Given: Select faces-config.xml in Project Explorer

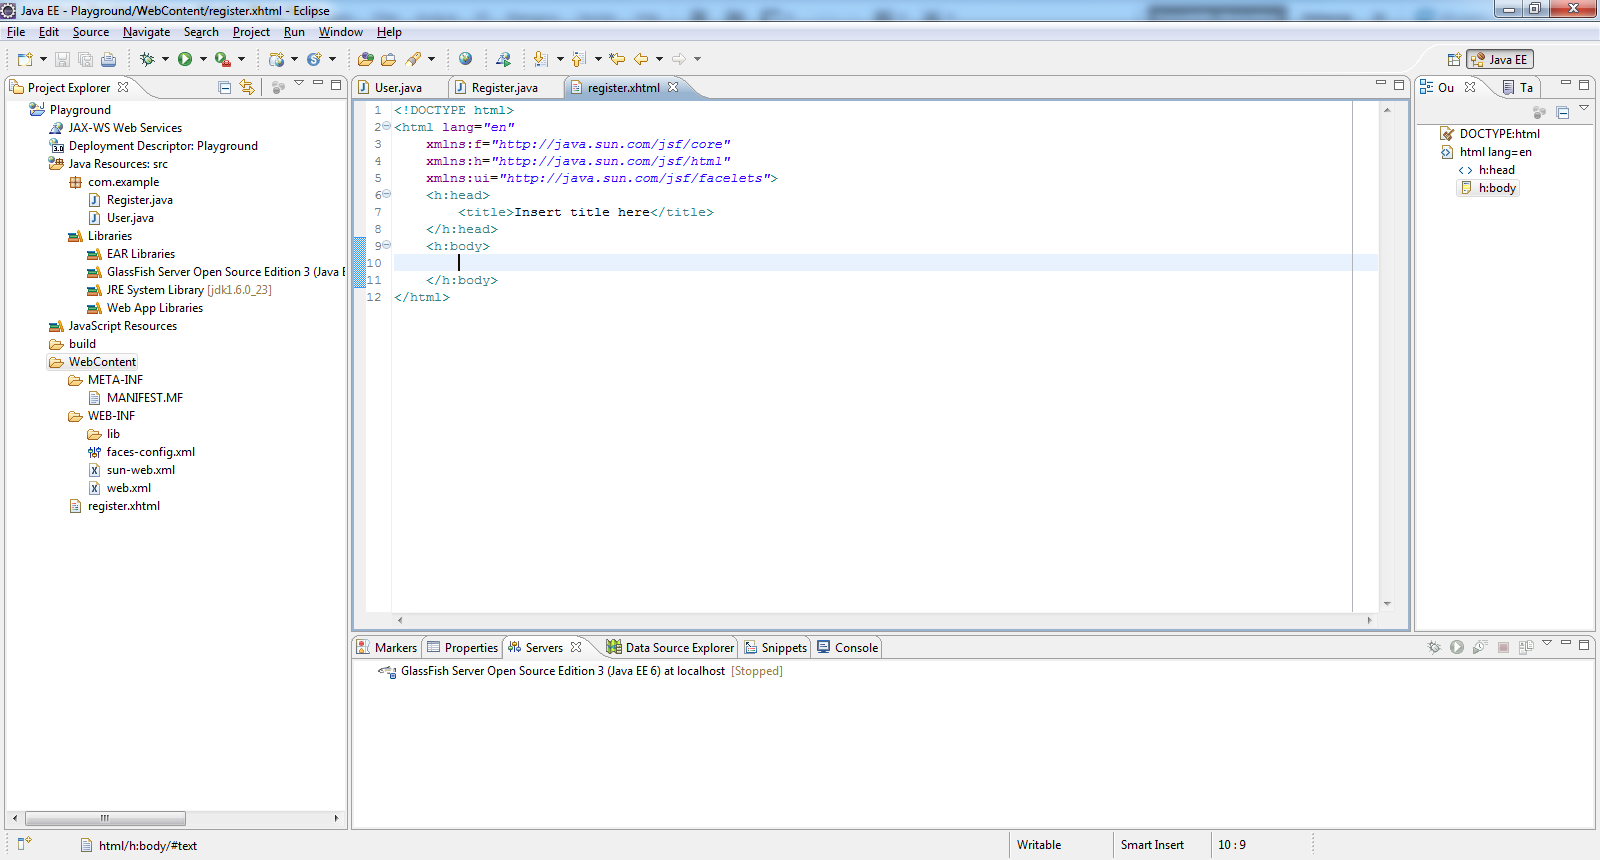Looking at the screenshot, I should [x=141, y=452].
